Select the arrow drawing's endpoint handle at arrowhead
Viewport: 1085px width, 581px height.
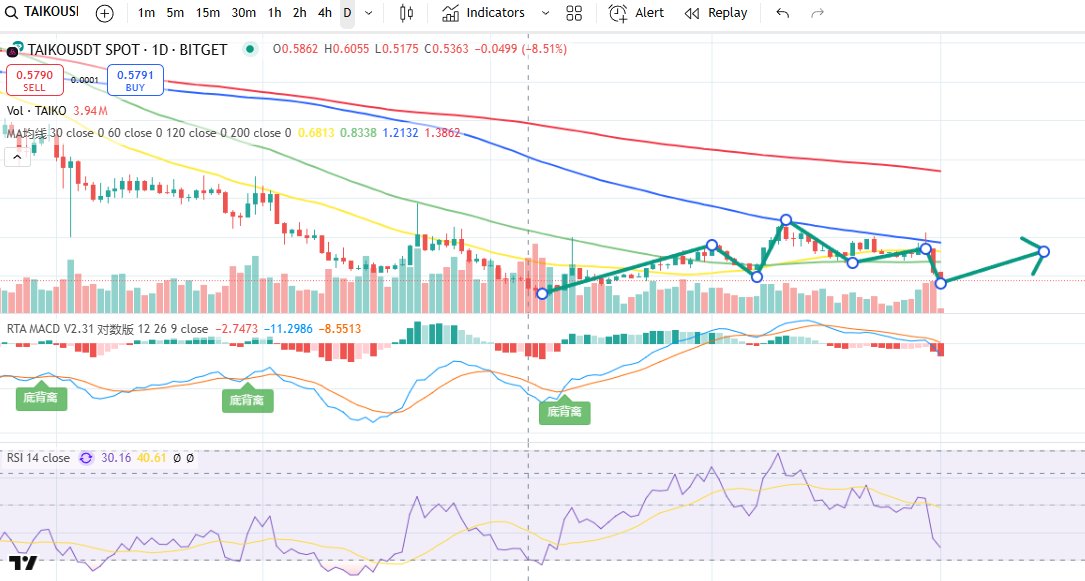coord(1043,252)
